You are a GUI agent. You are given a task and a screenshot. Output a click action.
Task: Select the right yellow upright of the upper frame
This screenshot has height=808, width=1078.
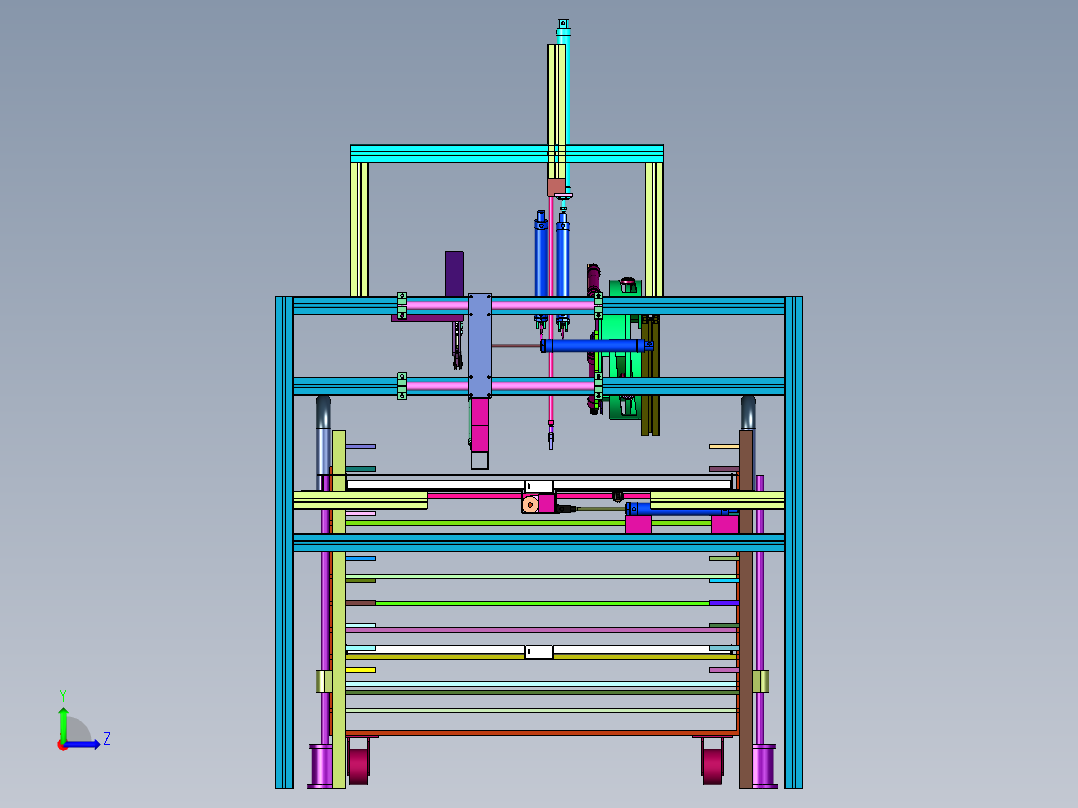654,230
